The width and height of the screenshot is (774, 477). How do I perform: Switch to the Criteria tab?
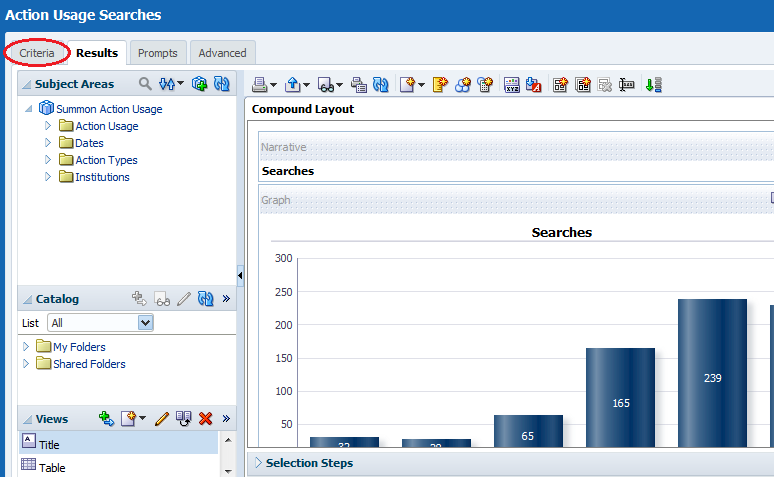pos(37,53)
